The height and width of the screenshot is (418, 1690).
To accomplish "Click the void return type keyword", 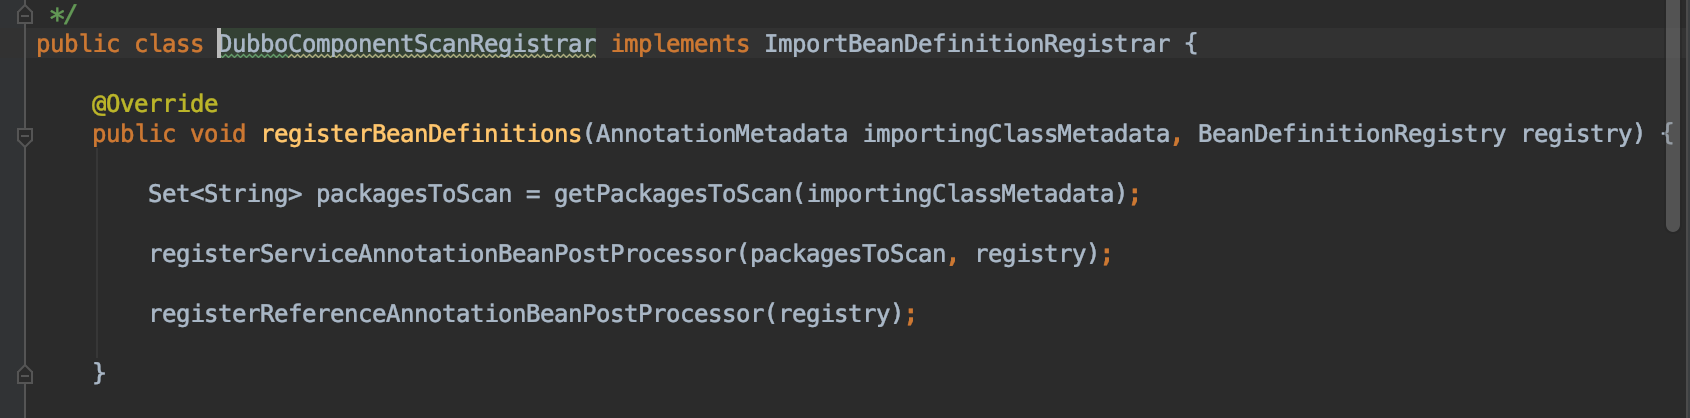I will pyautogui.click(x=218, y=134).
